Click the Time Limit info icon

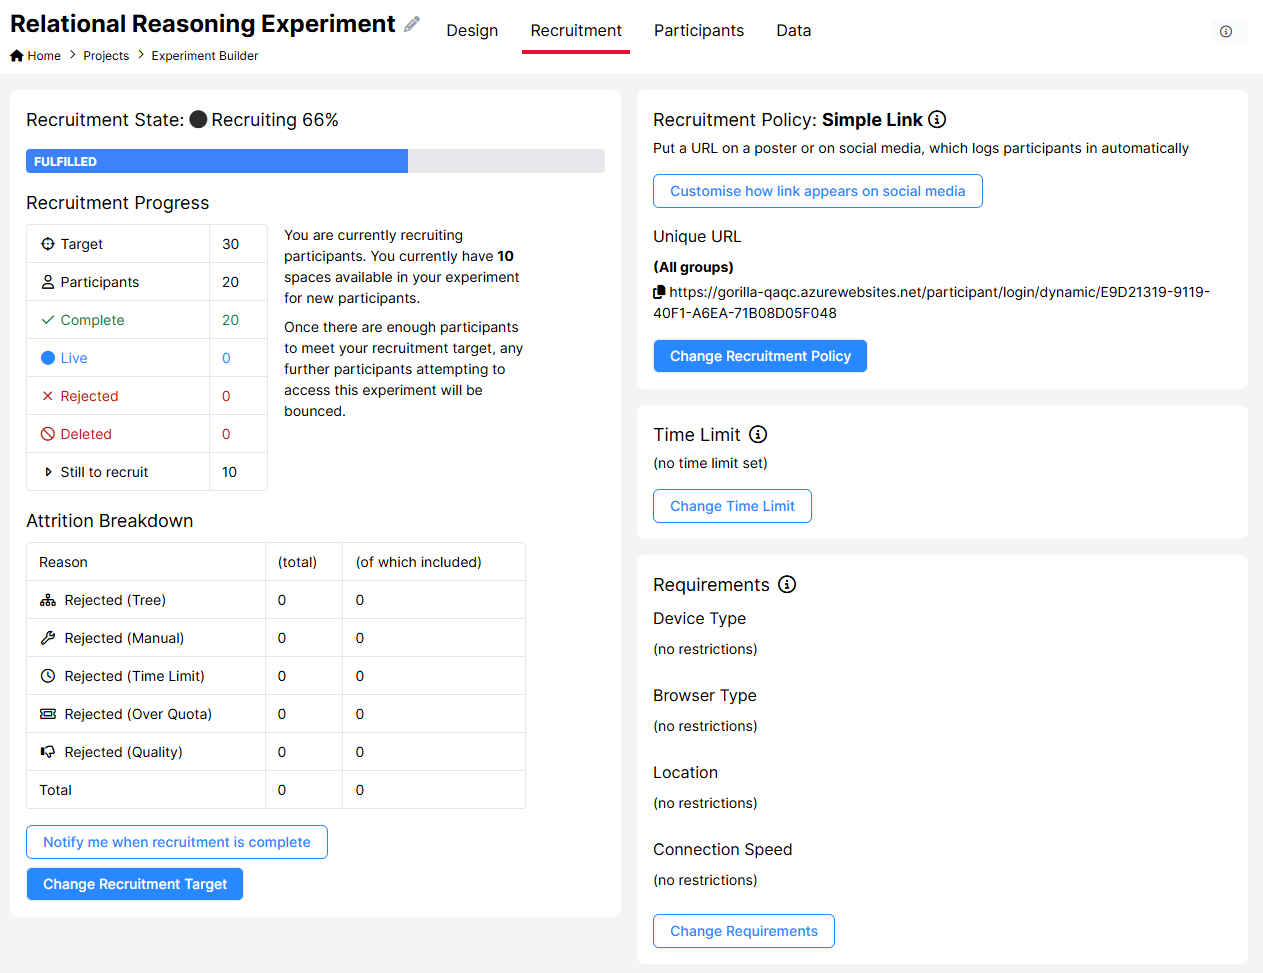pos(758,434)
